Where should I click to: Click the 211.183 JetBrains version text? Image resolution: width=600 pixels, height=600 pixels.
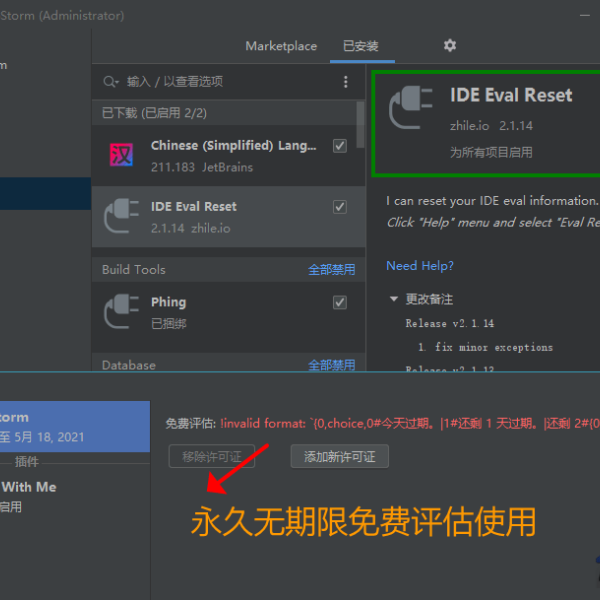[x=202, y=167]
